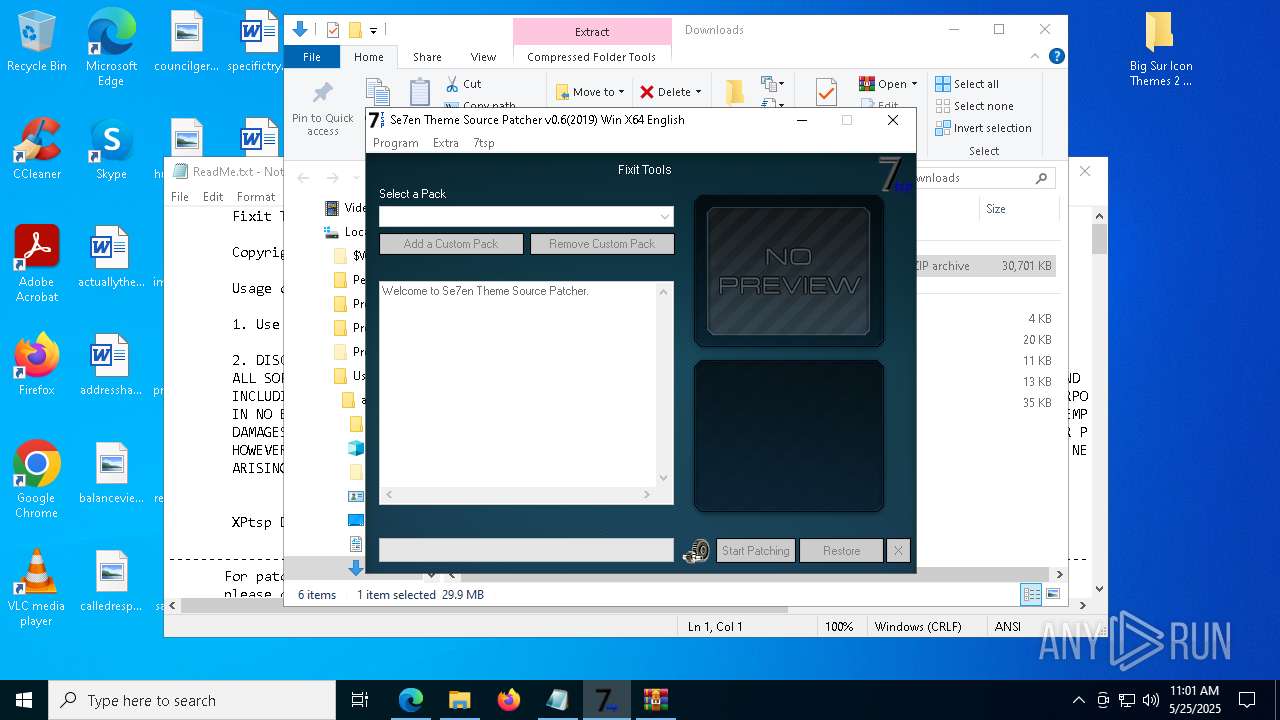Open the Program menu in 7tsp patcher
The image size is (1280, 720).
395,143
